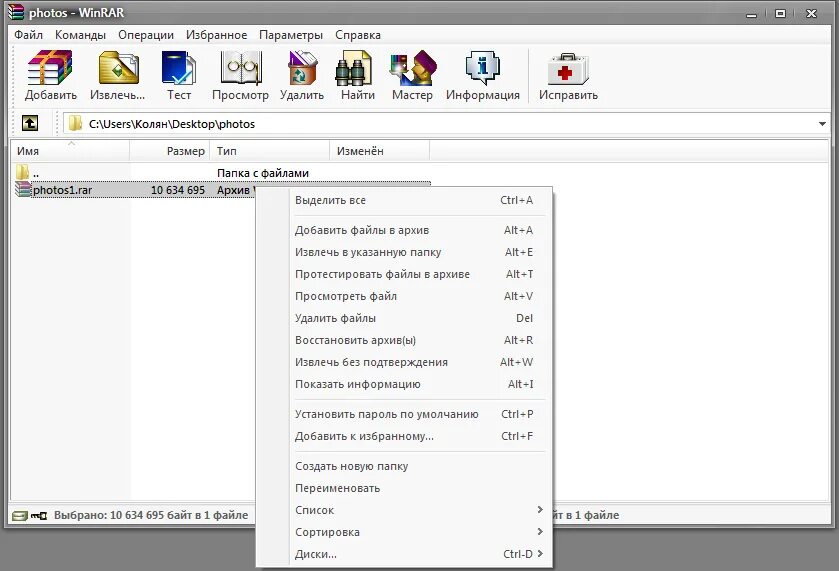Sort by the Тип column header

pyautogui.click(x=270, y=151)
